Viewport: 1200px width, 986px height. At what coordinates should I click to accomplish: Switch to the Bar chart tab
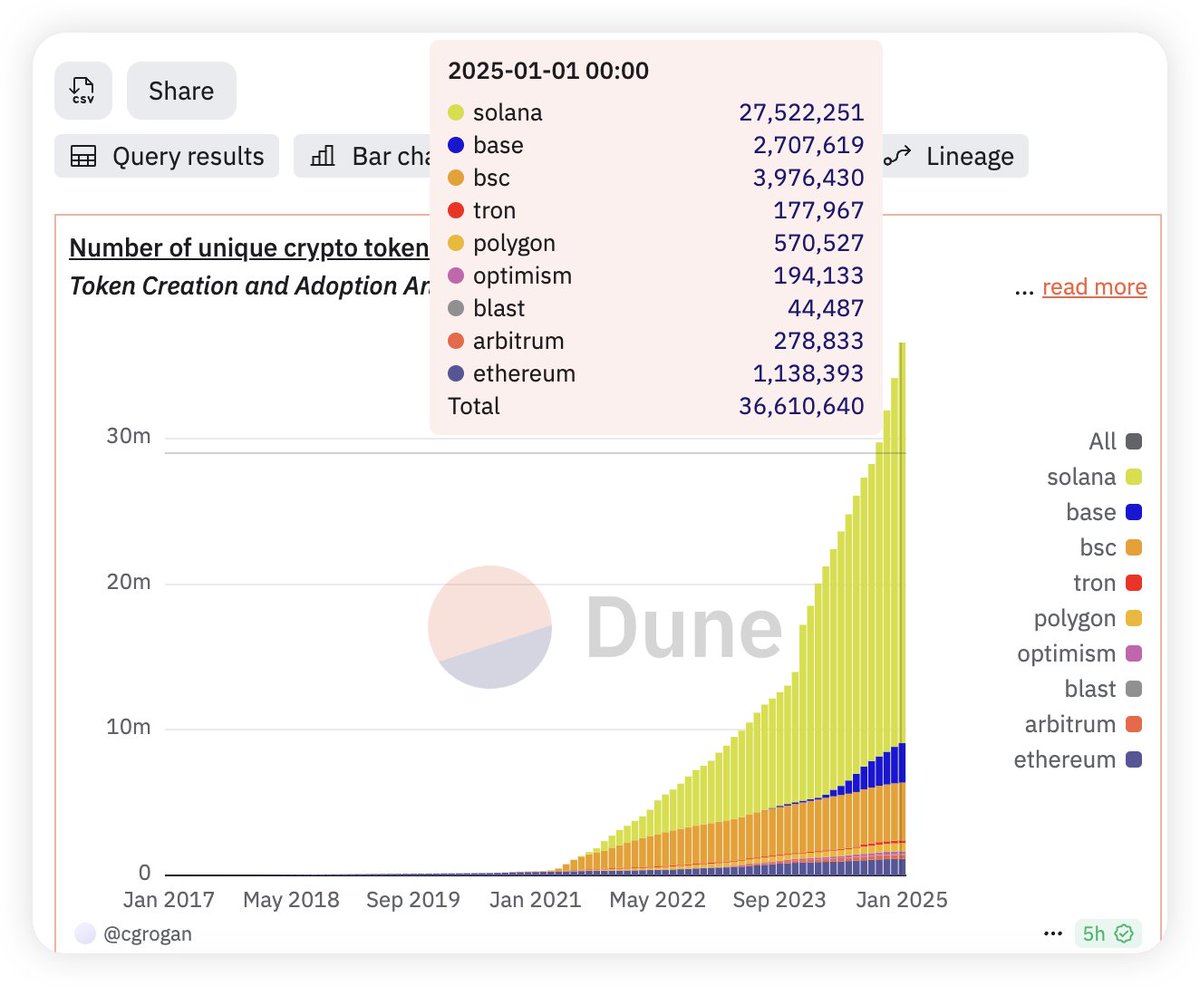pyautogui.click(x=362, y=156)
